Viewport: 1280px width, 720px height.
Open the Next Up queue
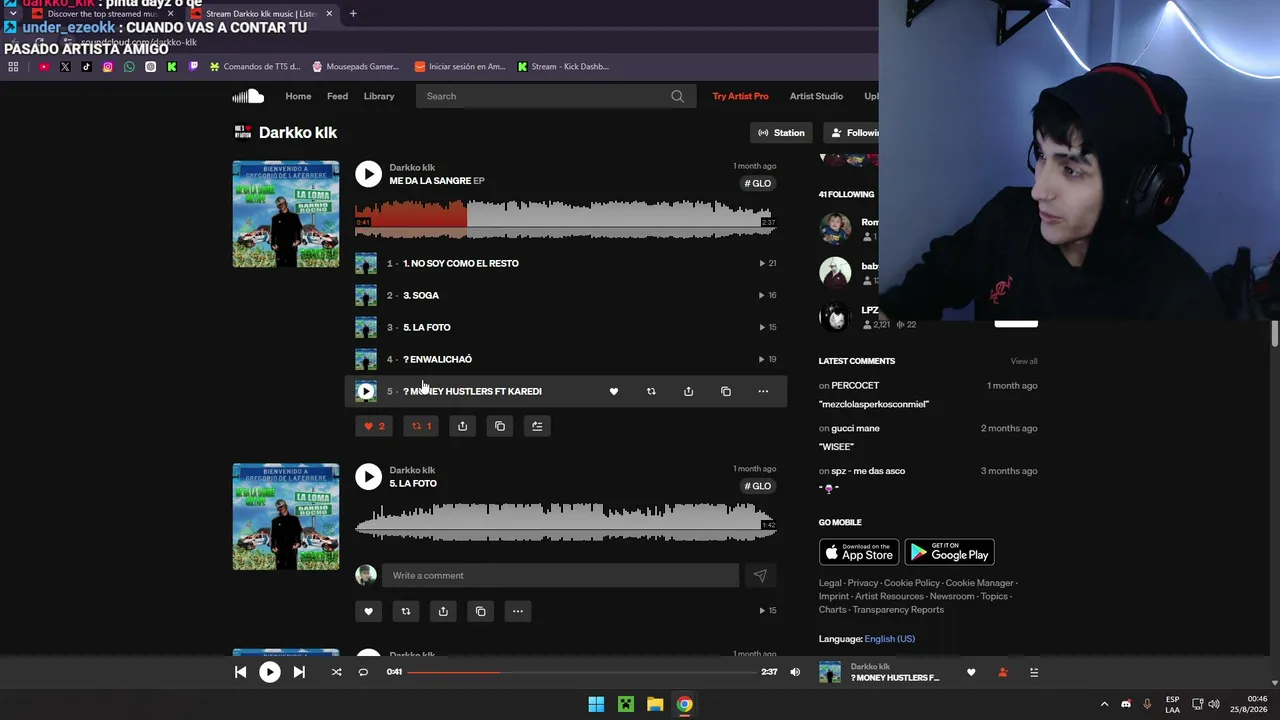(1034, 672)
